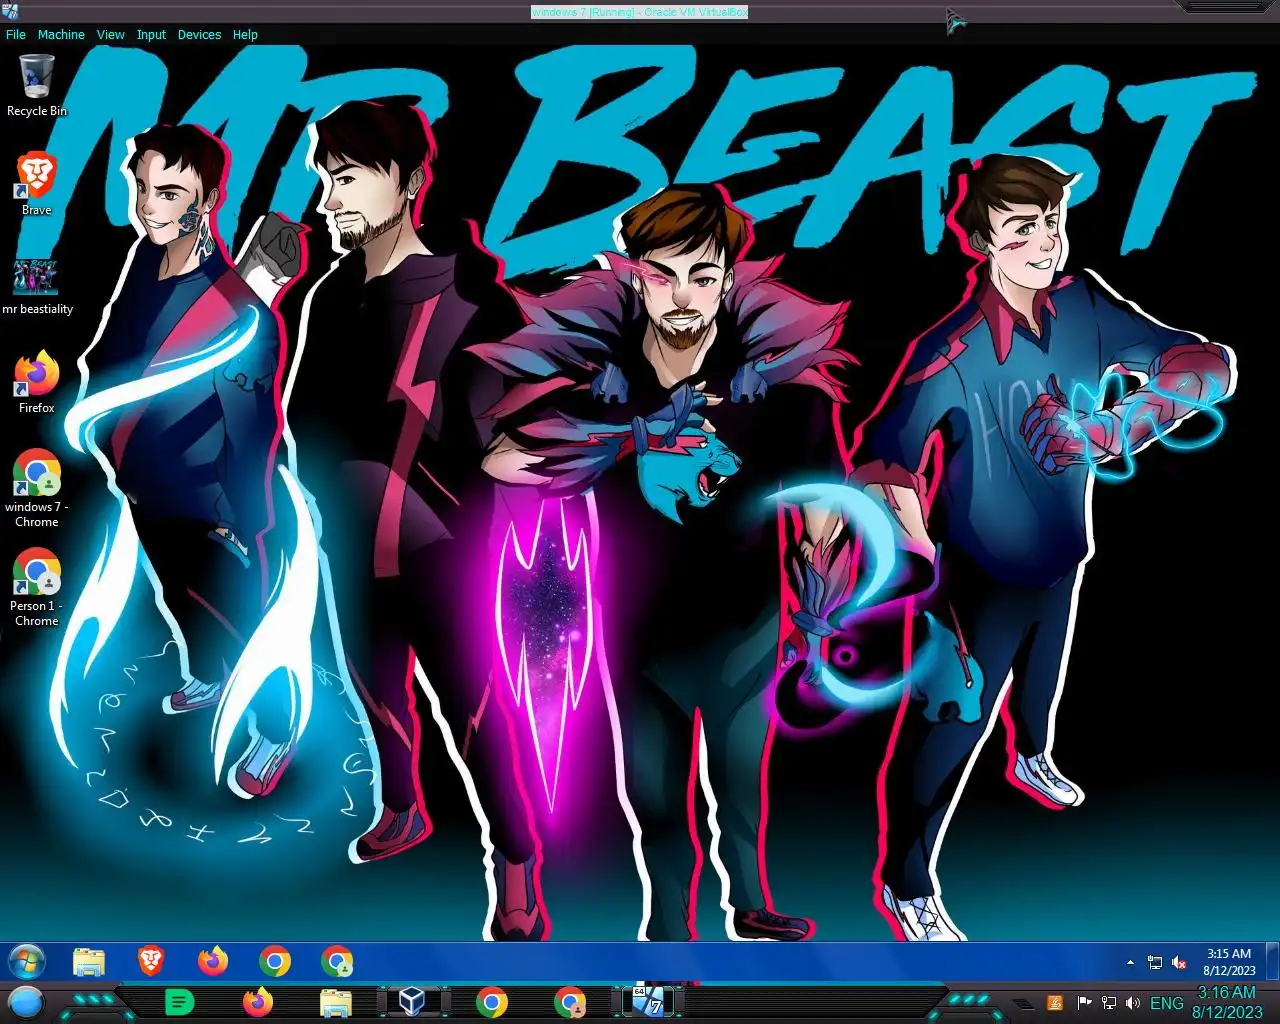Launch Firefox from the guest taskbar
This screenshot has width=1280, height=1024.
[x=213, y=961]
